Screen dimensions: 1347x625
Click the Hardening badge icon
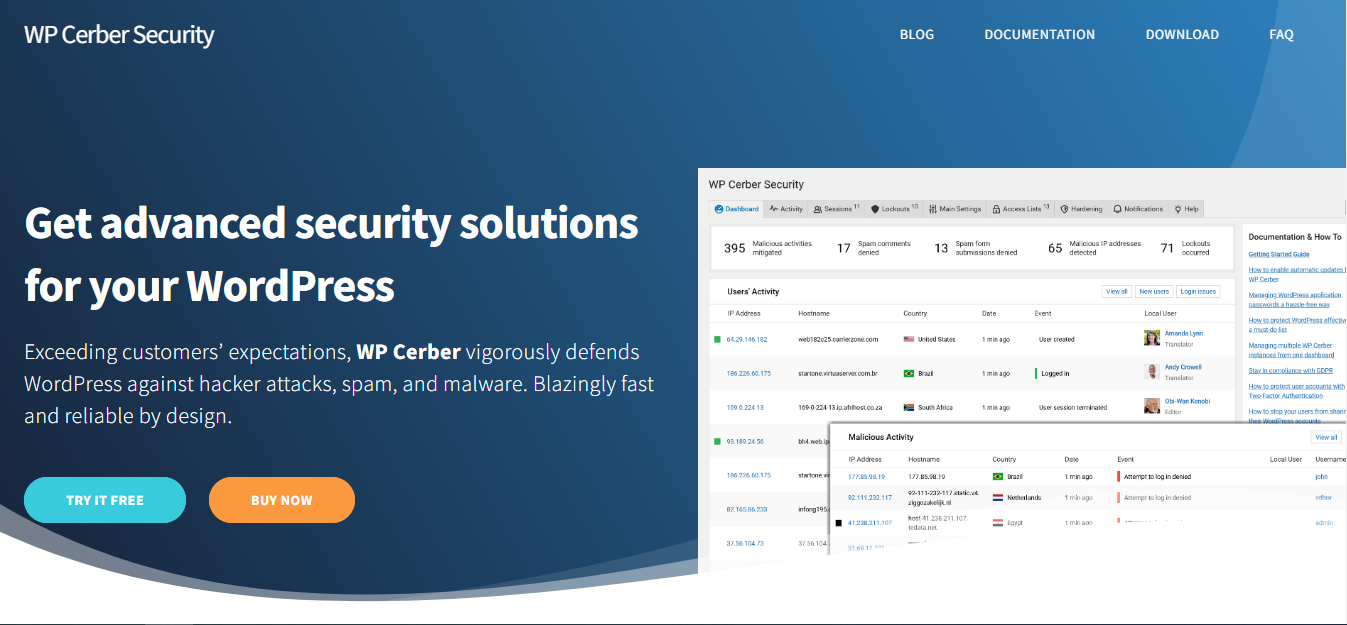click(1064, 208)
